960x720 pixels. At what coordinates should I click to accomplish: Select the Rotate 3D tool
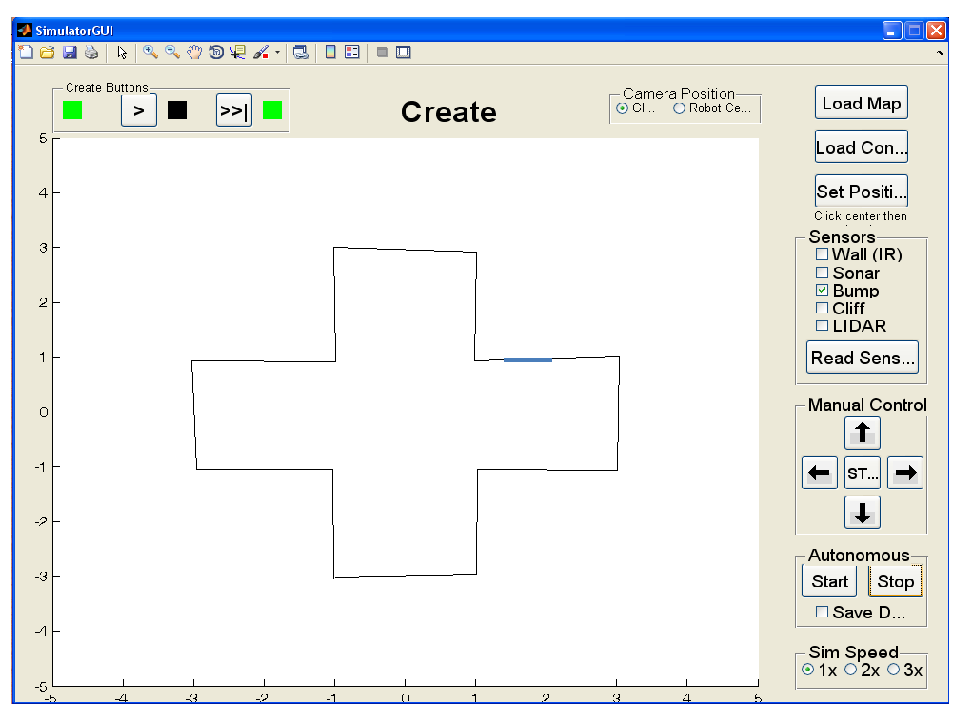point(216,53)
